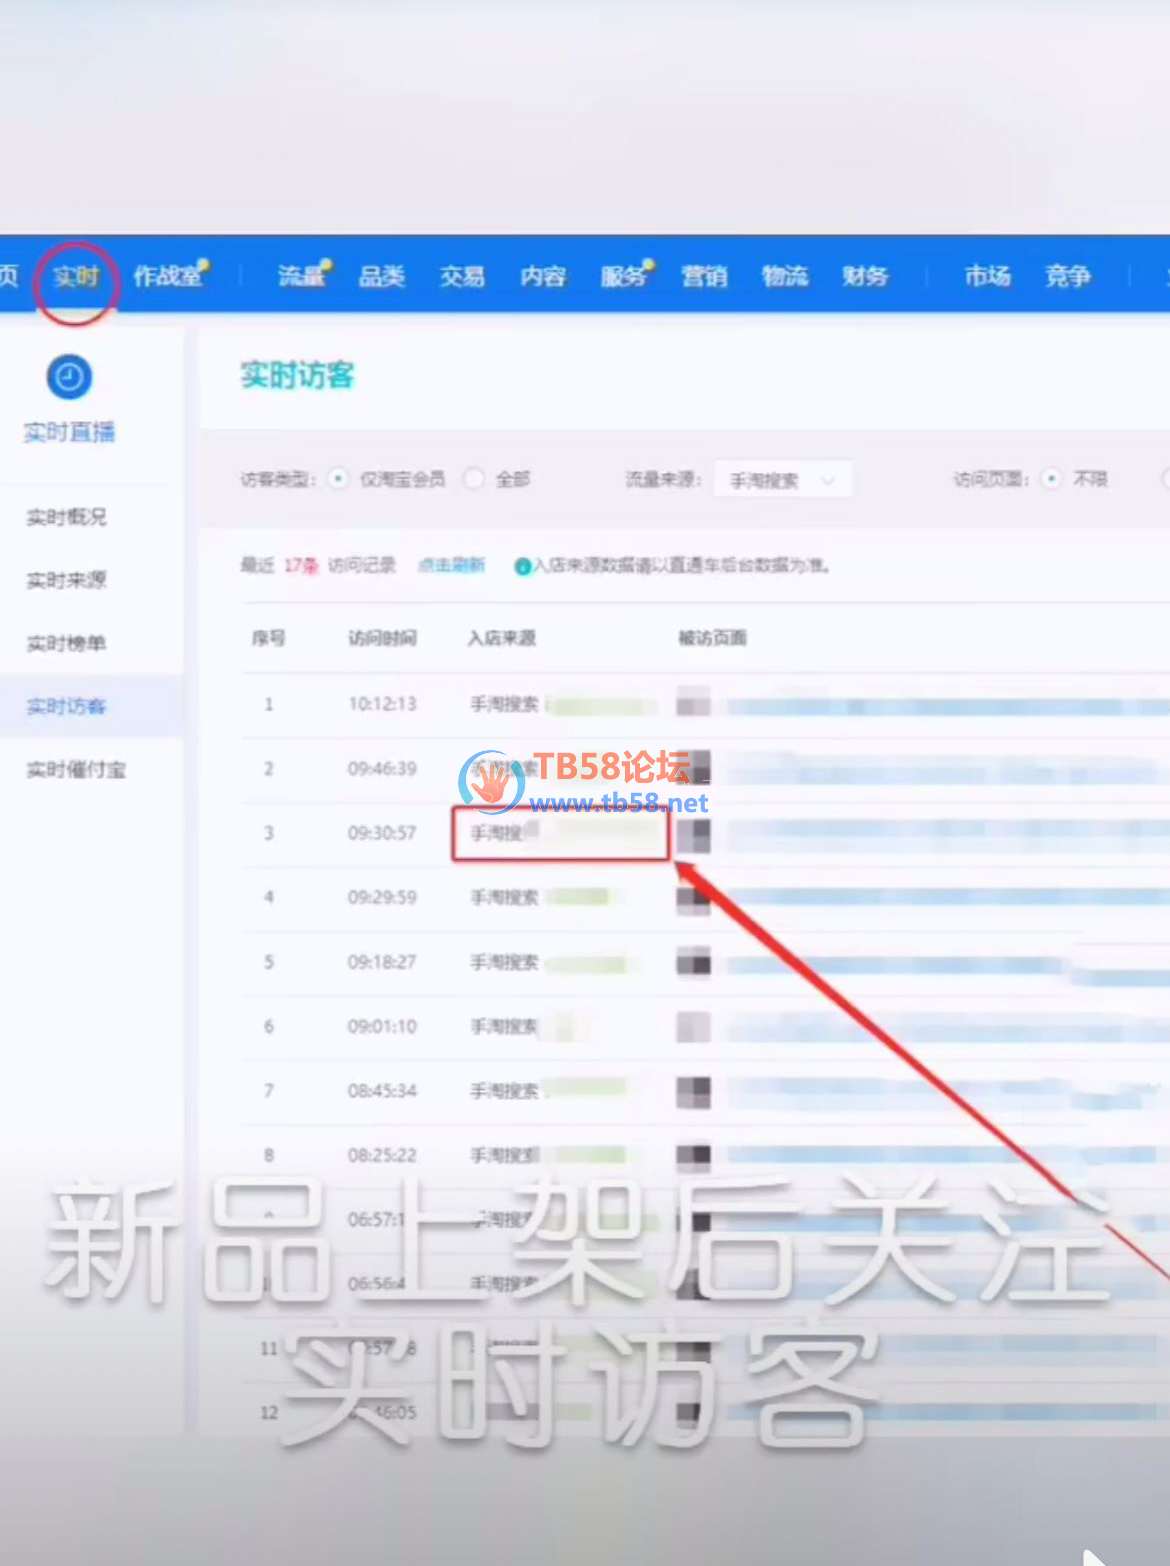
Task: Select 内容 in the top navigation
Action: 541,277
